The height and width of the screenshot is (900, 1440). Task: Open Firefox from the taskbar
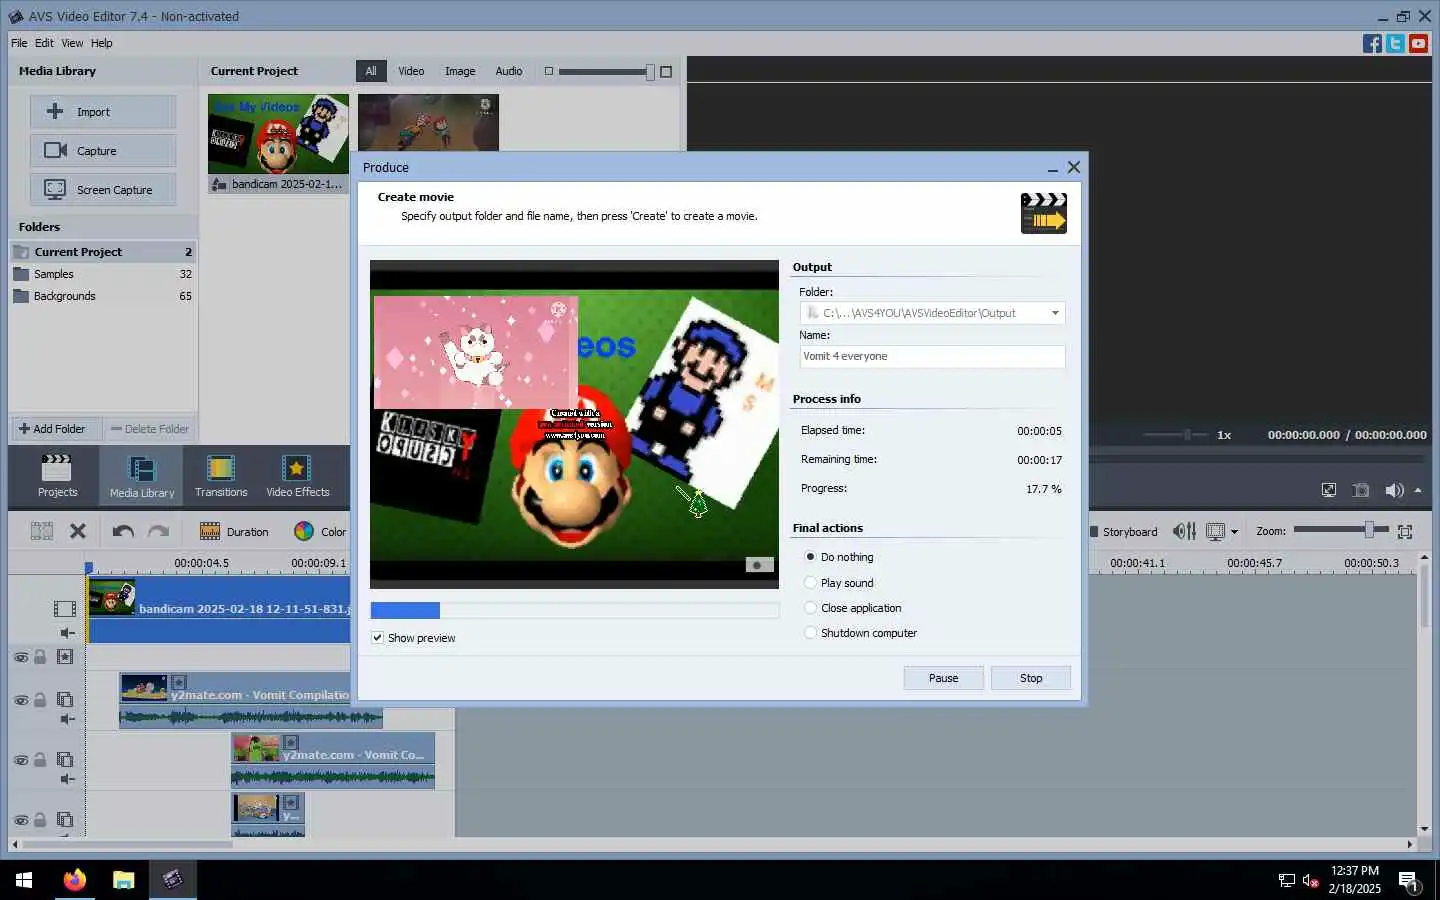75,880
